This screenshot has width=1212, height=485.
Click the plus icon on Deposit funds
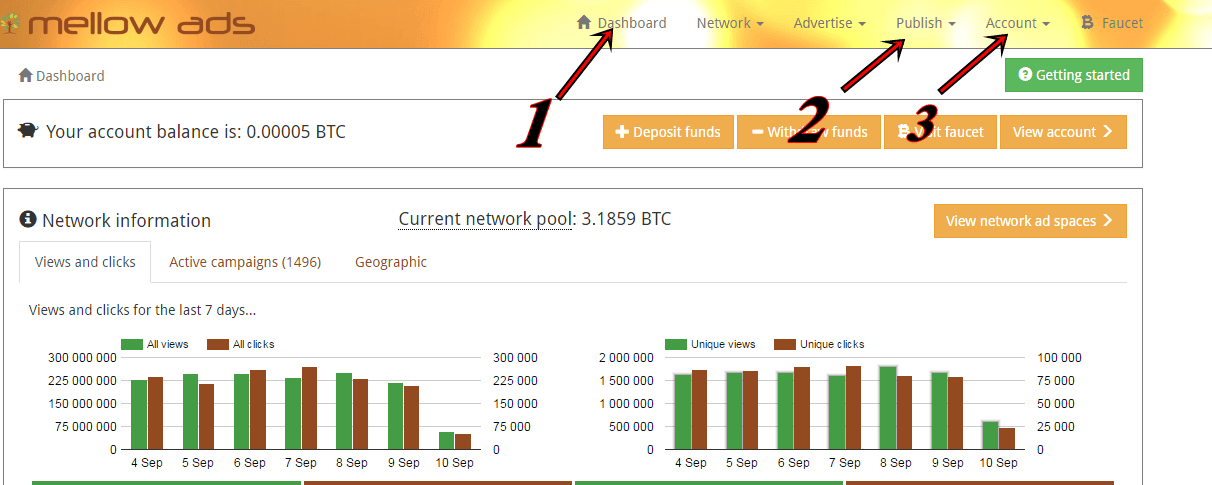[621, 132]
